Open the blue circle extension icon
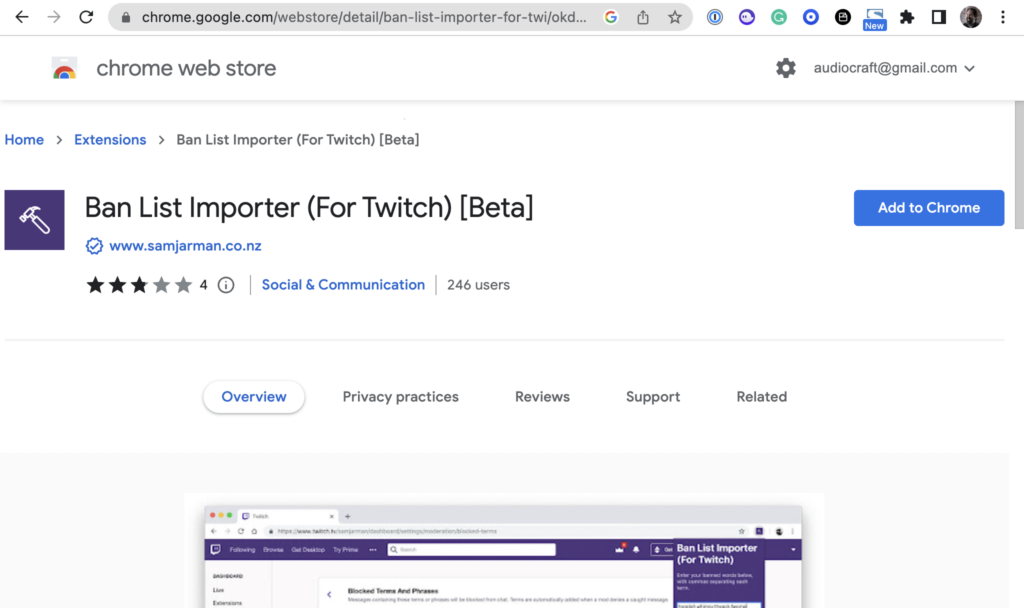1024x608 pixels. click(810, 18)
